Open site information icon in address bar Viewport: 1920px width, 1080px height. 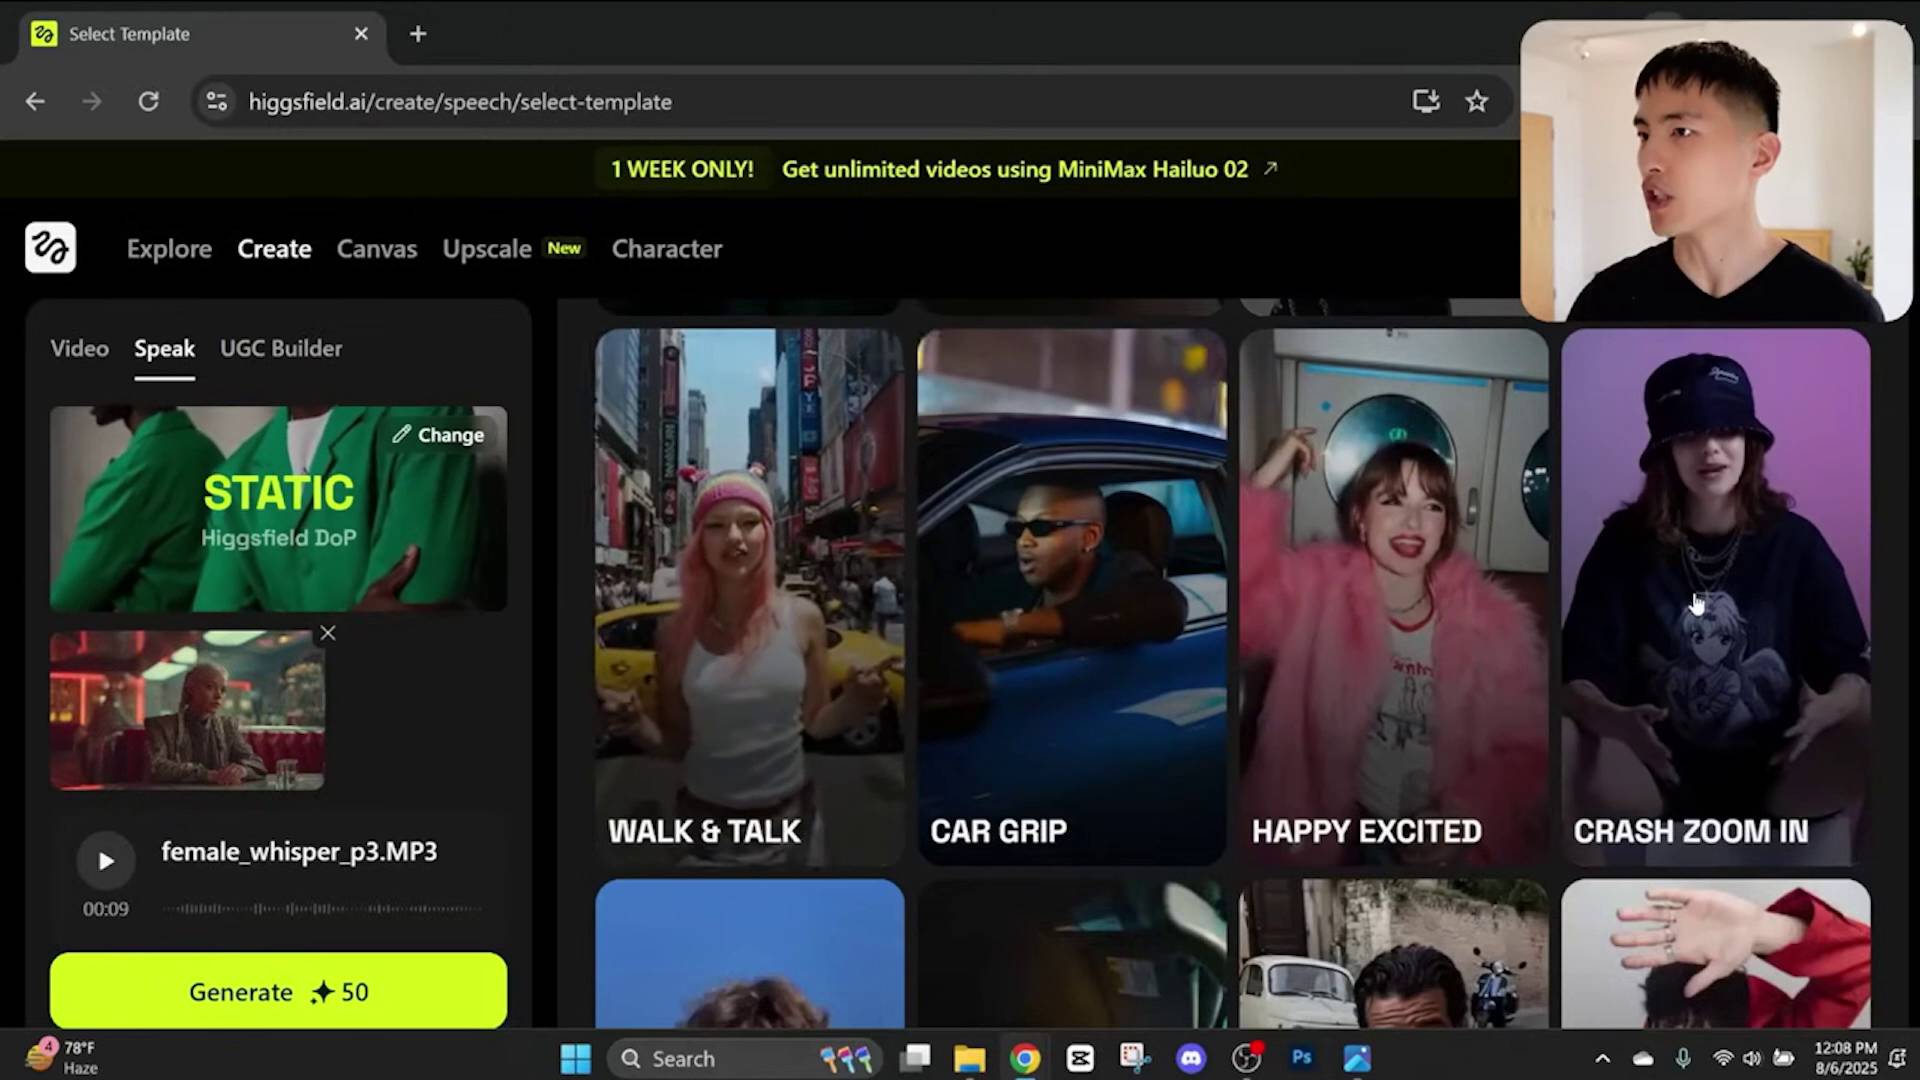[x=217, y=101]
